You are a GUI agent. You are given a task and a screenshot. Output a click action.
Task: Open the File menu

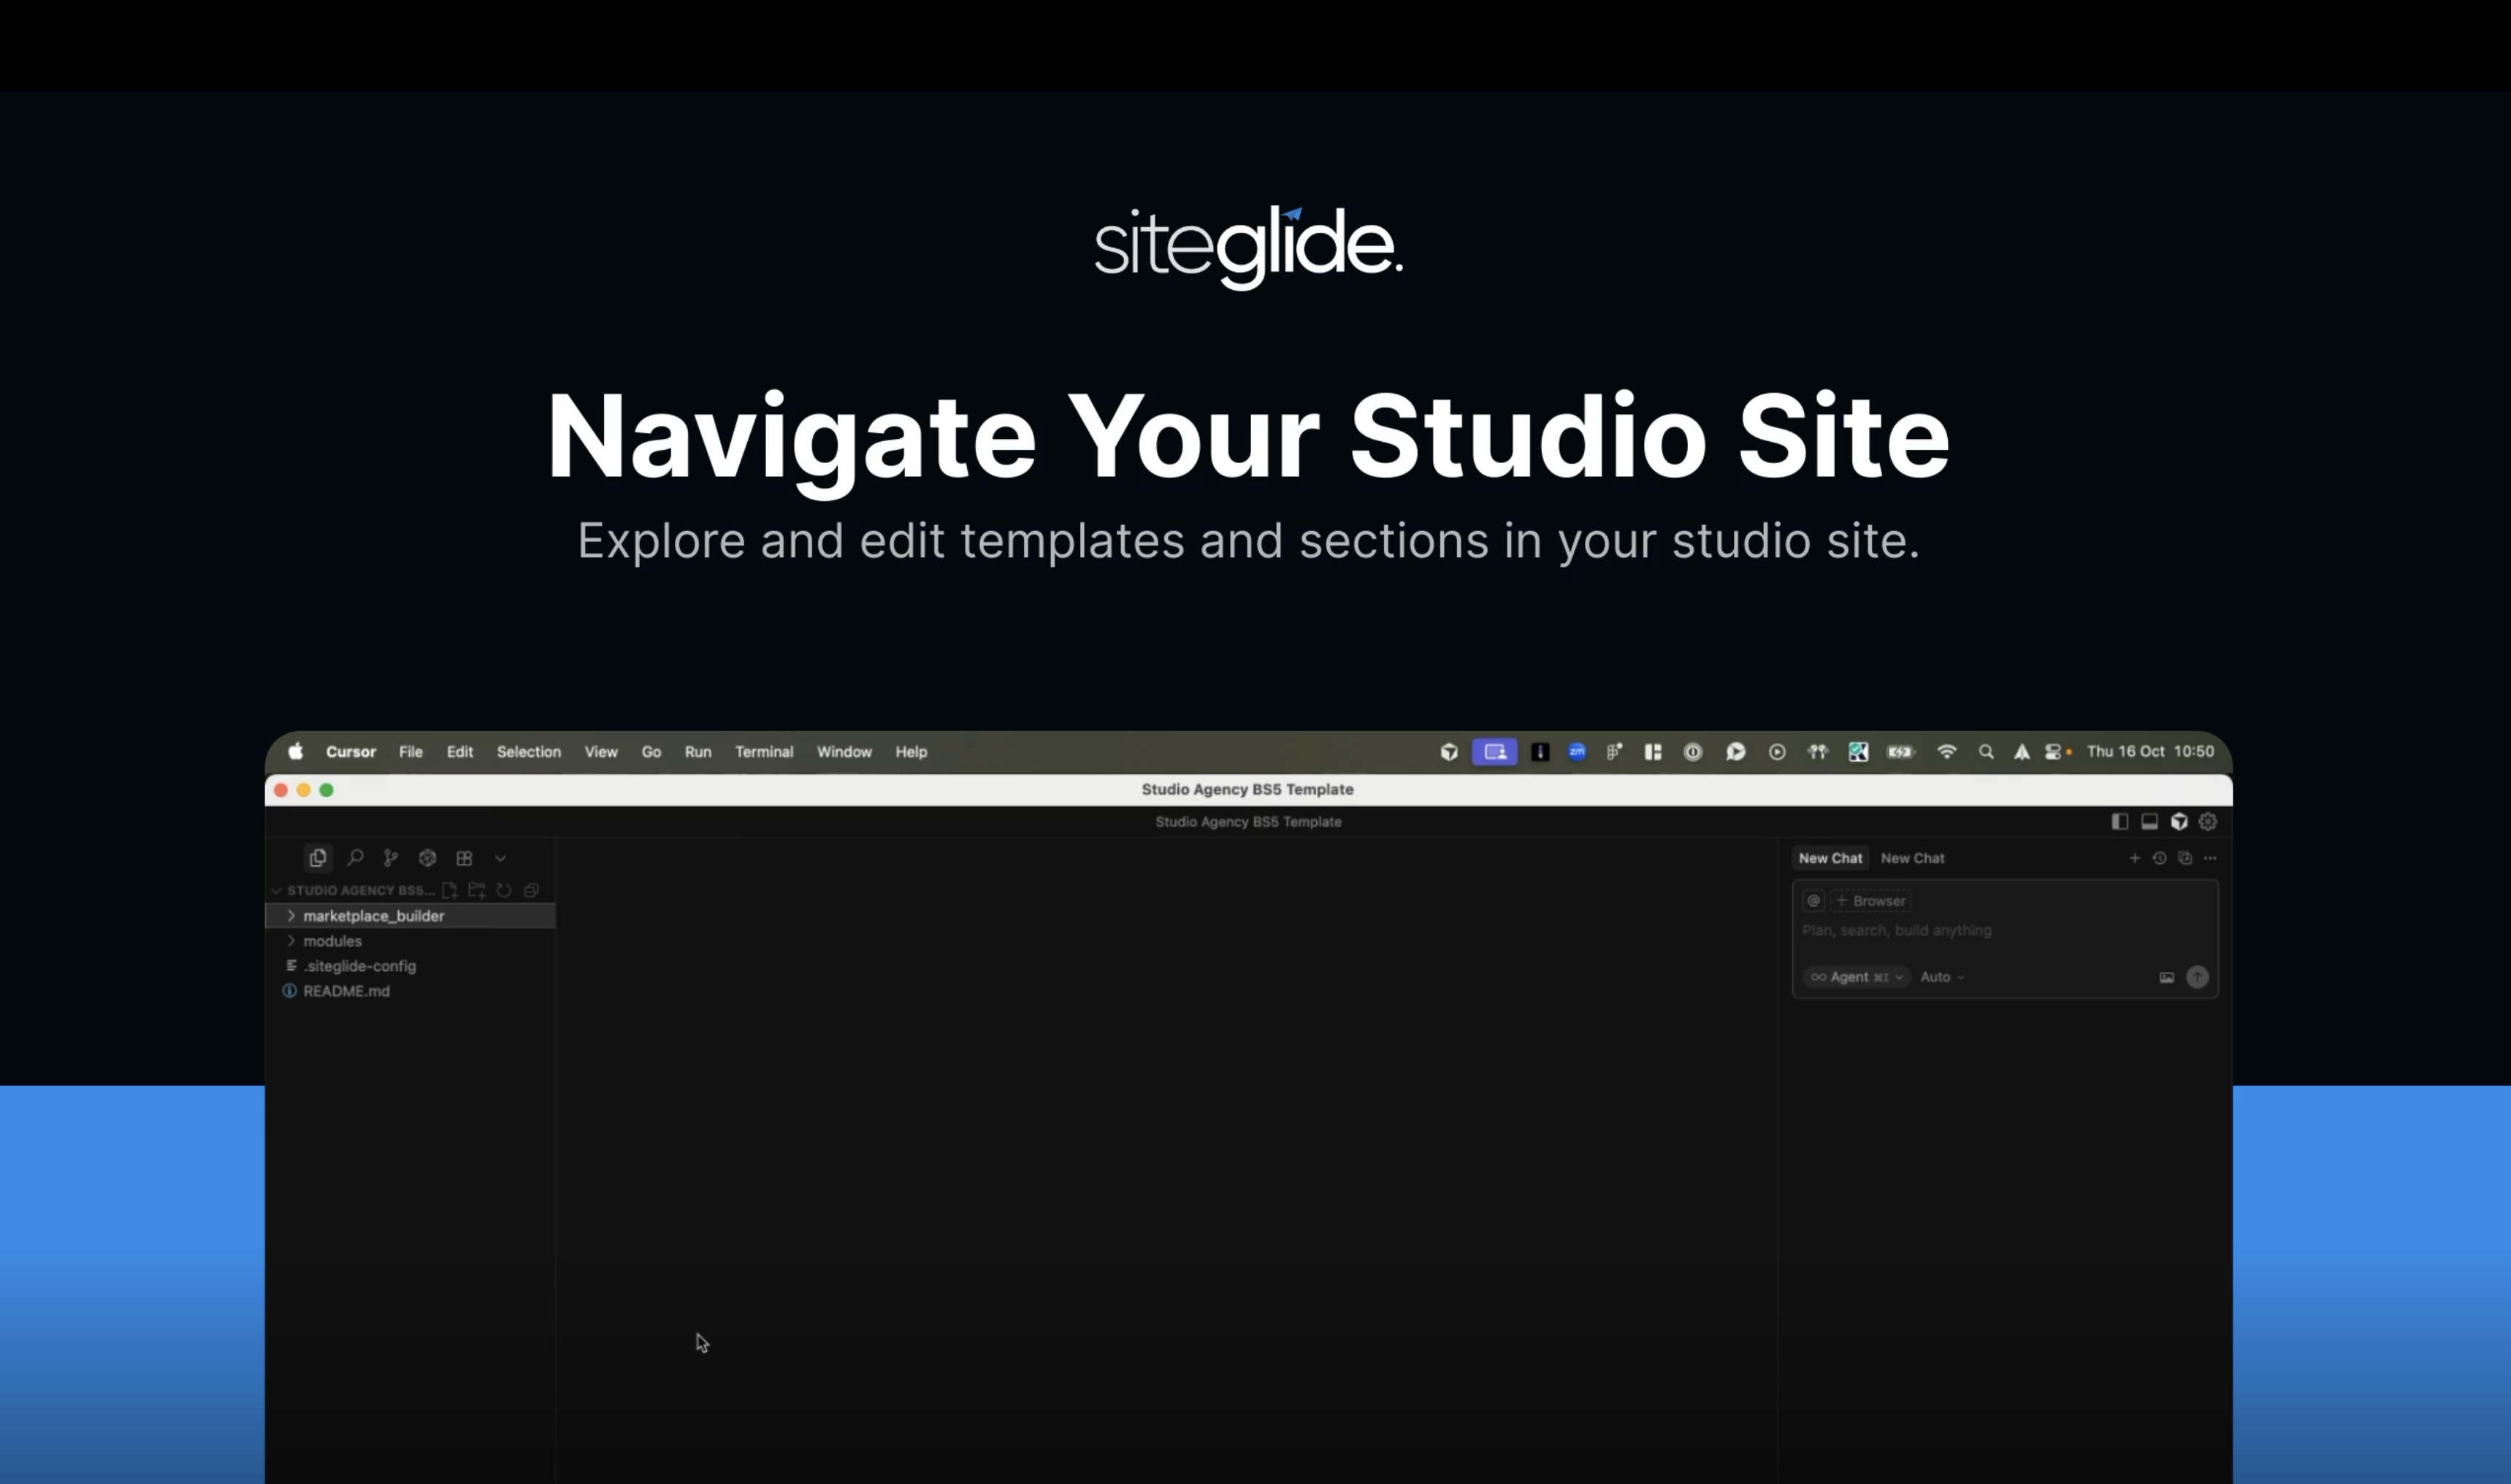tap(410, 752)
